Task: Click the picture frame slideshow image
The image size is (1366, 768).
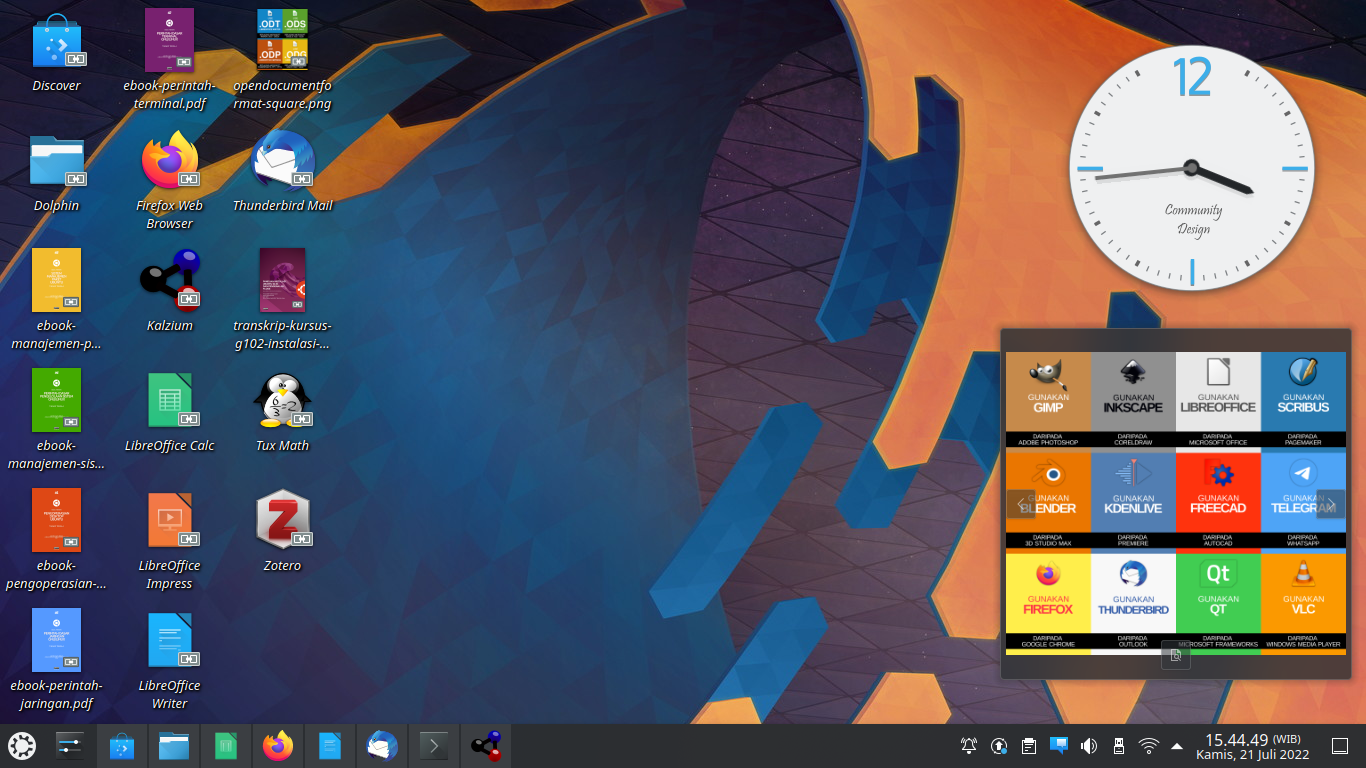Action: pos(1176,503)
